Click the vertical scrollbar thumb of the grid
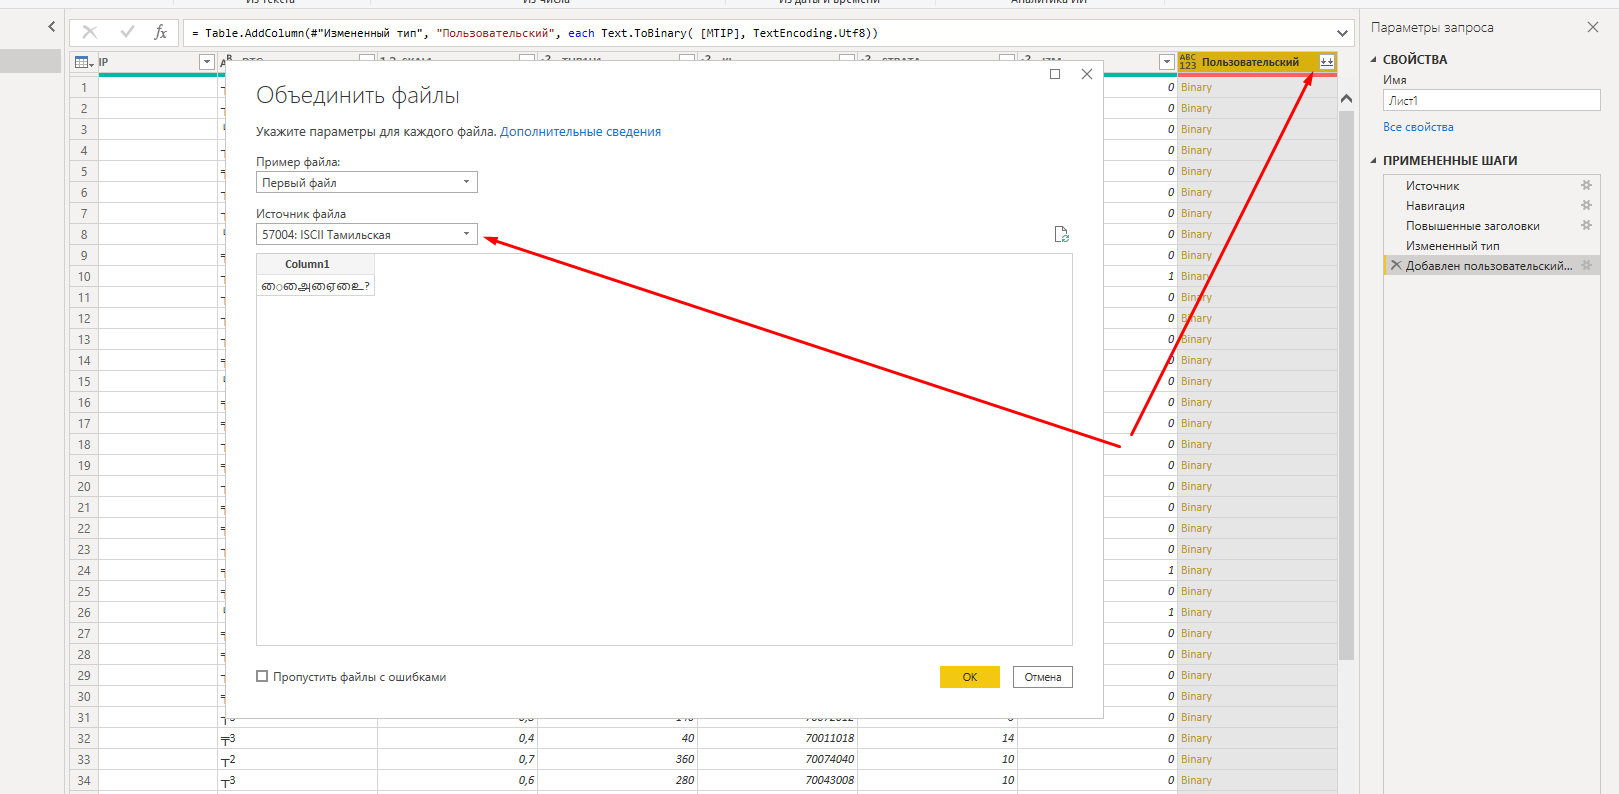This screenshot has width=1619, height=794. click(1346, 385)
